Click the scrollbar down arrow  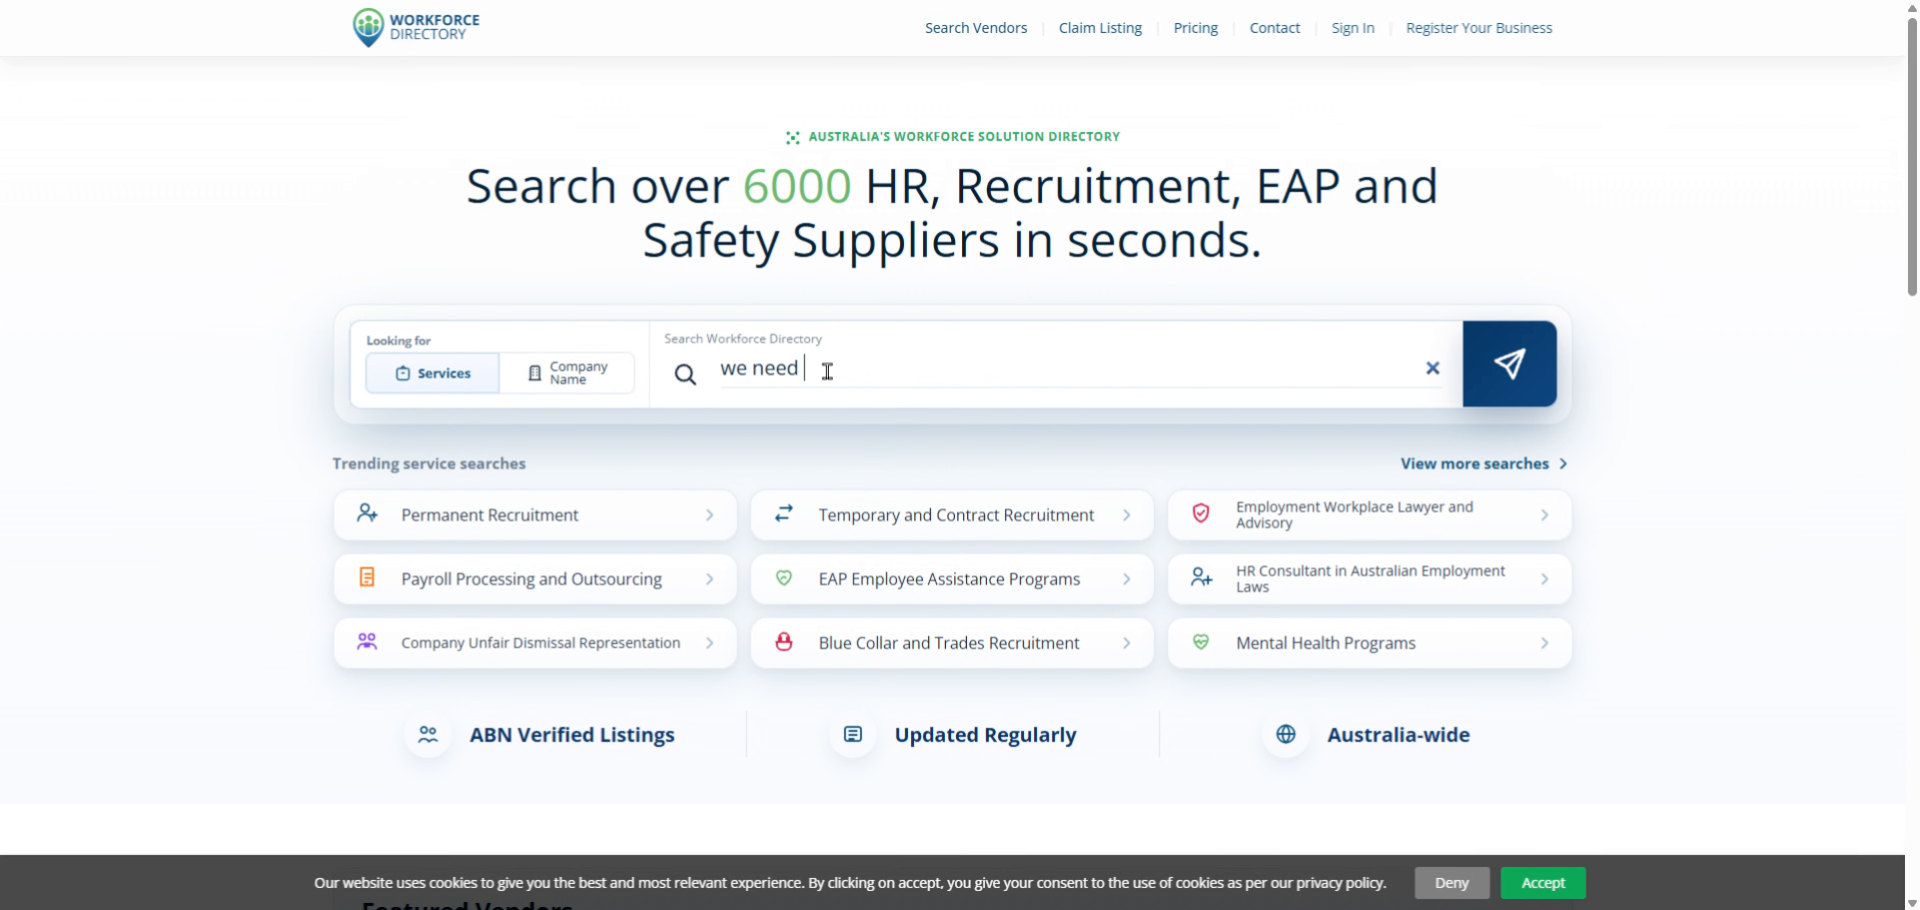(x=1912, y=903)
